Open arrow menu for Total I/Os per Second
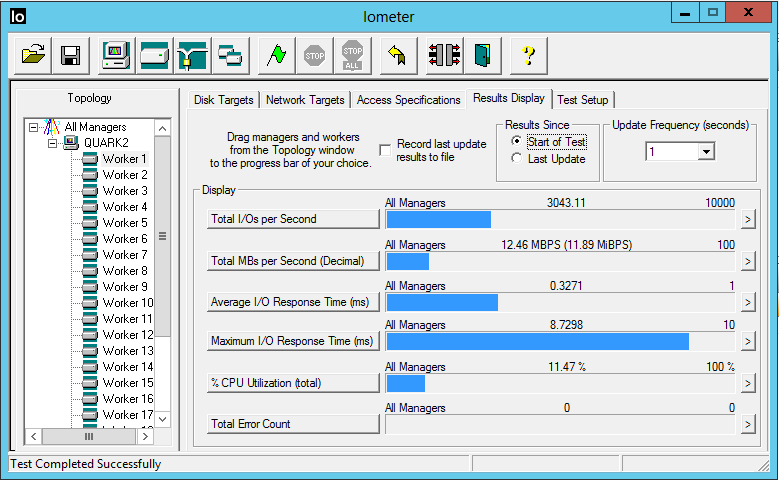Screen dimensions: 779x482 748,219
